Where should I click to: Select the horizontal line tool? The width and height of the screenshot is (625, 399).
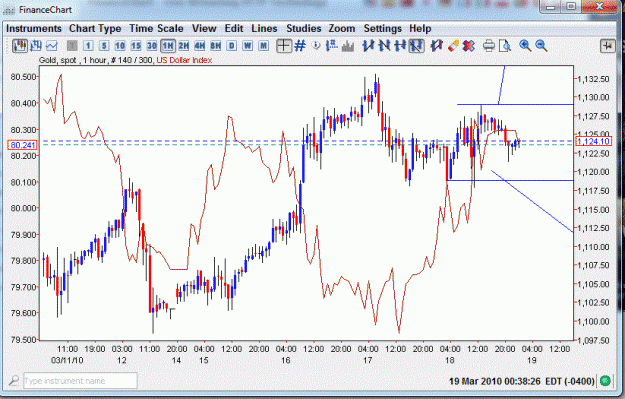tap(400, 46)
